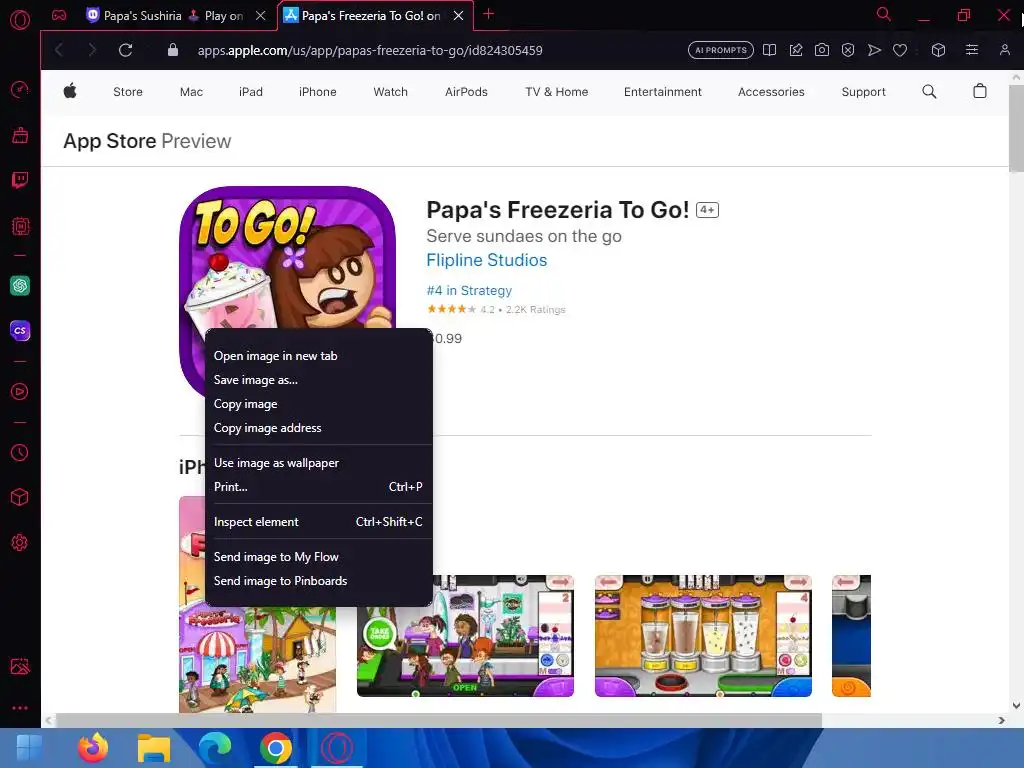The image size is (1024, 768).
Task: Click horizontal scrollbar at page bottom
Action: [439, 720]
